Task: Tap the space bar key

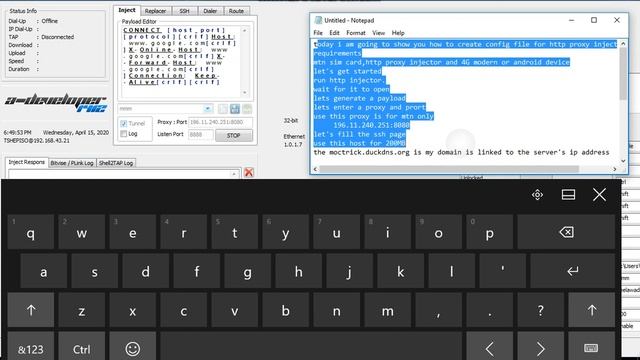Action: coord(311,348)
